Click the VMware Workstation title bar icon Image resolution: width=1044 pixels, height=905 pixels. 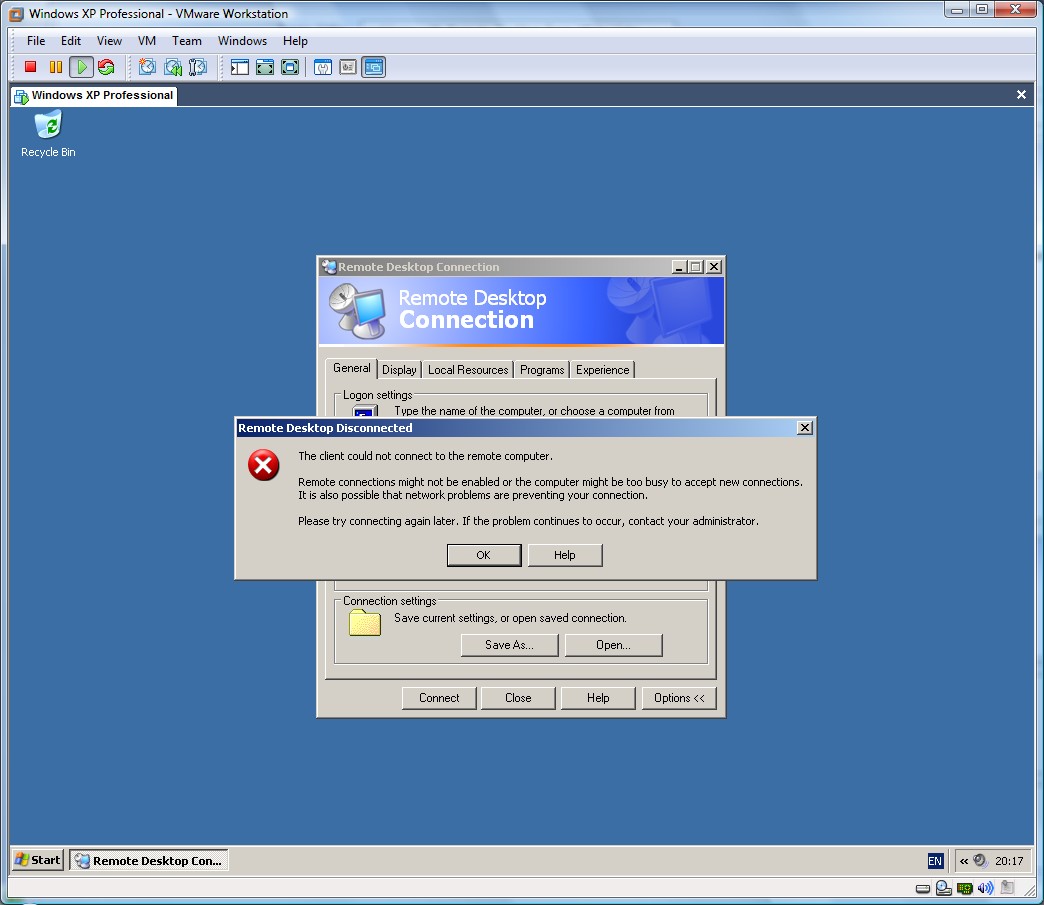(16, 13)
